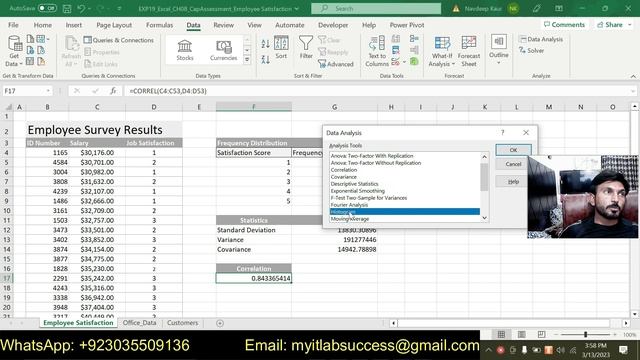Switch to the Review tab
The height and width of the screenshot is (360, 640).
point(223,25)
